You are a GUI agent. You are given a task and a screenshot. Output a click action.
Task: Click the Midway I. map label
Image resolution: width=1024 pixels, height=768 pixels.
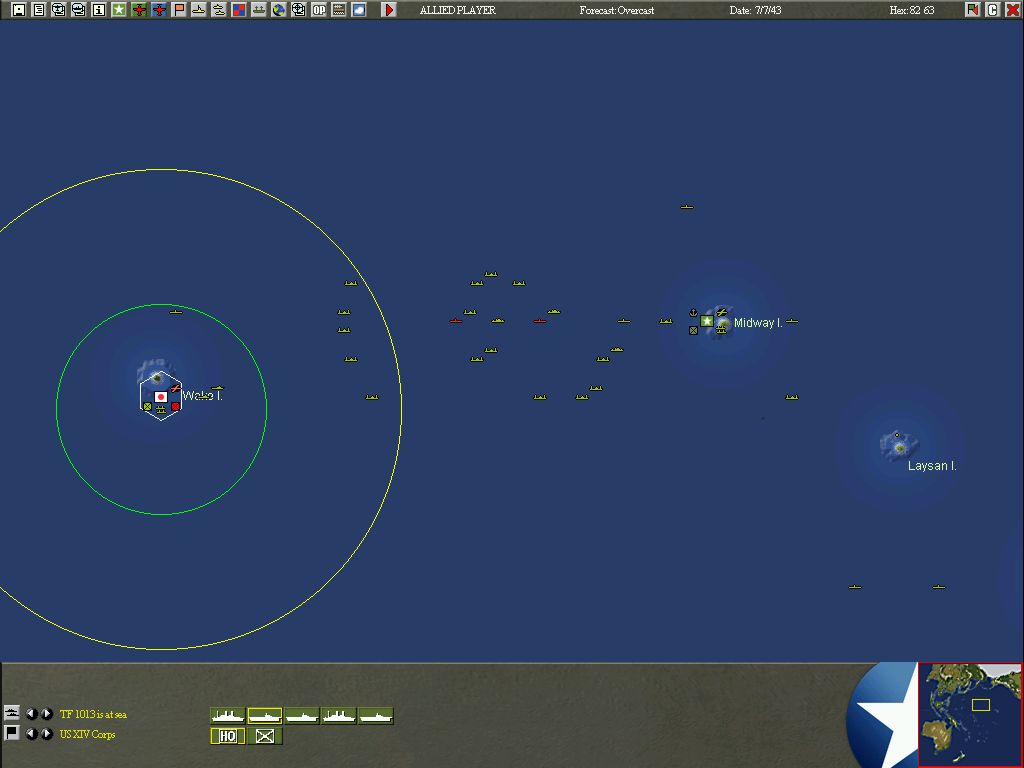pos(758,323)
